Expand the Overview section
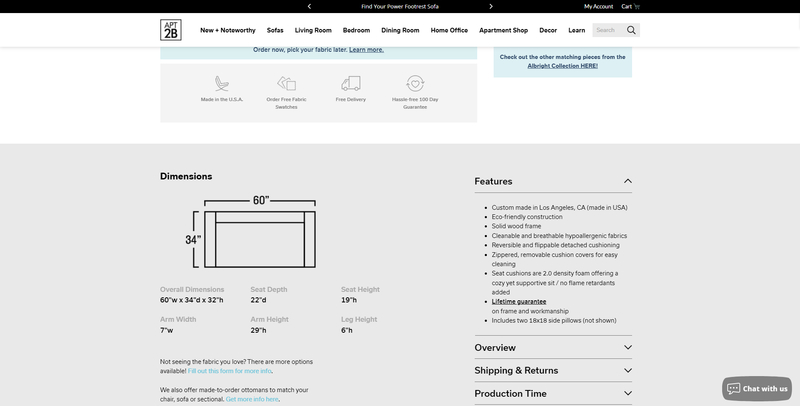 627,347
